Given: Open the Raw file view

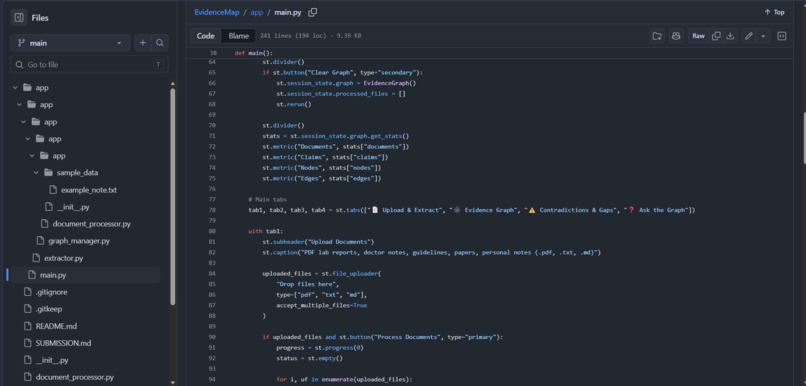Looking at the screenshot, I should [x=698, y=36].
